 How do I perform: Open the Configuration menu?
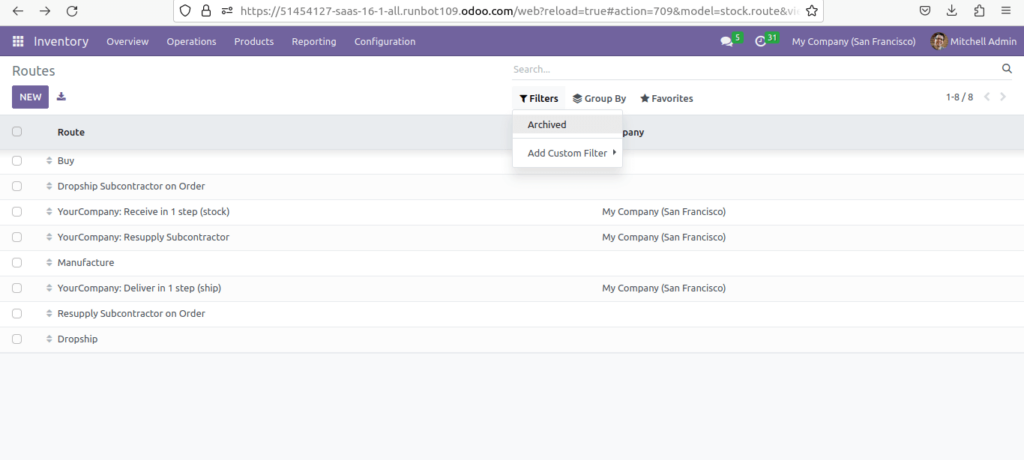pos(385,41)
